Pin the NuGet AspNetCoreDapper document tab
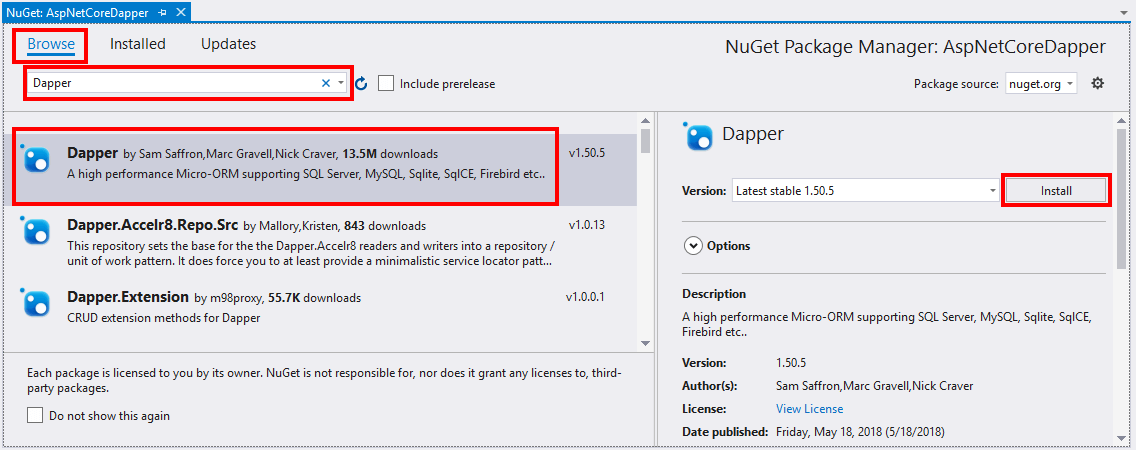This screenshot has height=450, width=1136. [x=164, y=12]
